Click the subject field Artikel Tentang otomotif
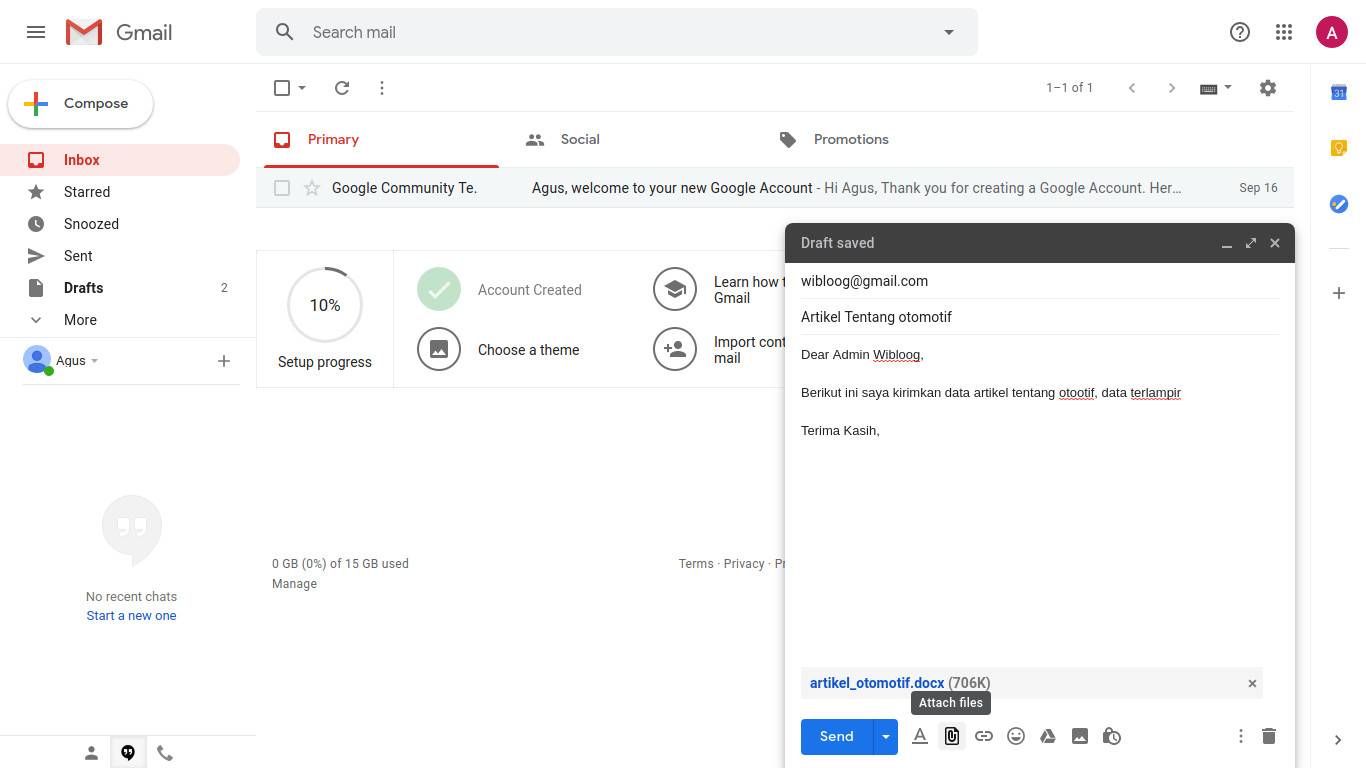This screenshot has height=768, width=1366. 1040,317
